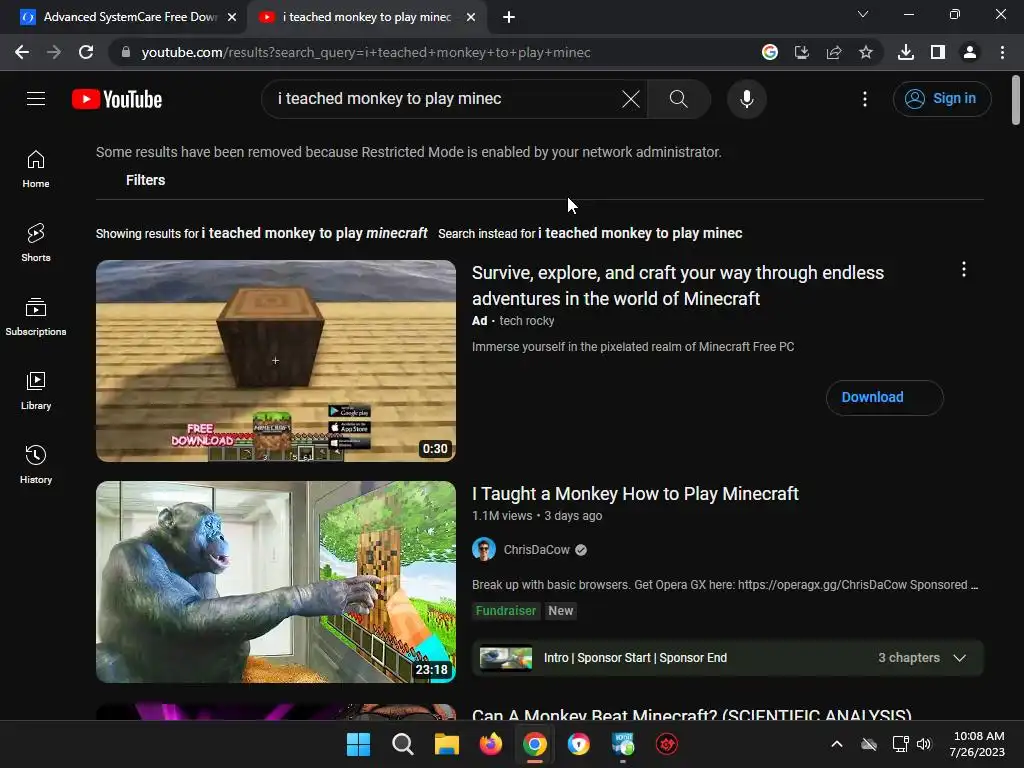Image resolution: width=1024 pixels, height=768 pixels.
Task: Open Chrome downloads
Action: click(906, 52)
